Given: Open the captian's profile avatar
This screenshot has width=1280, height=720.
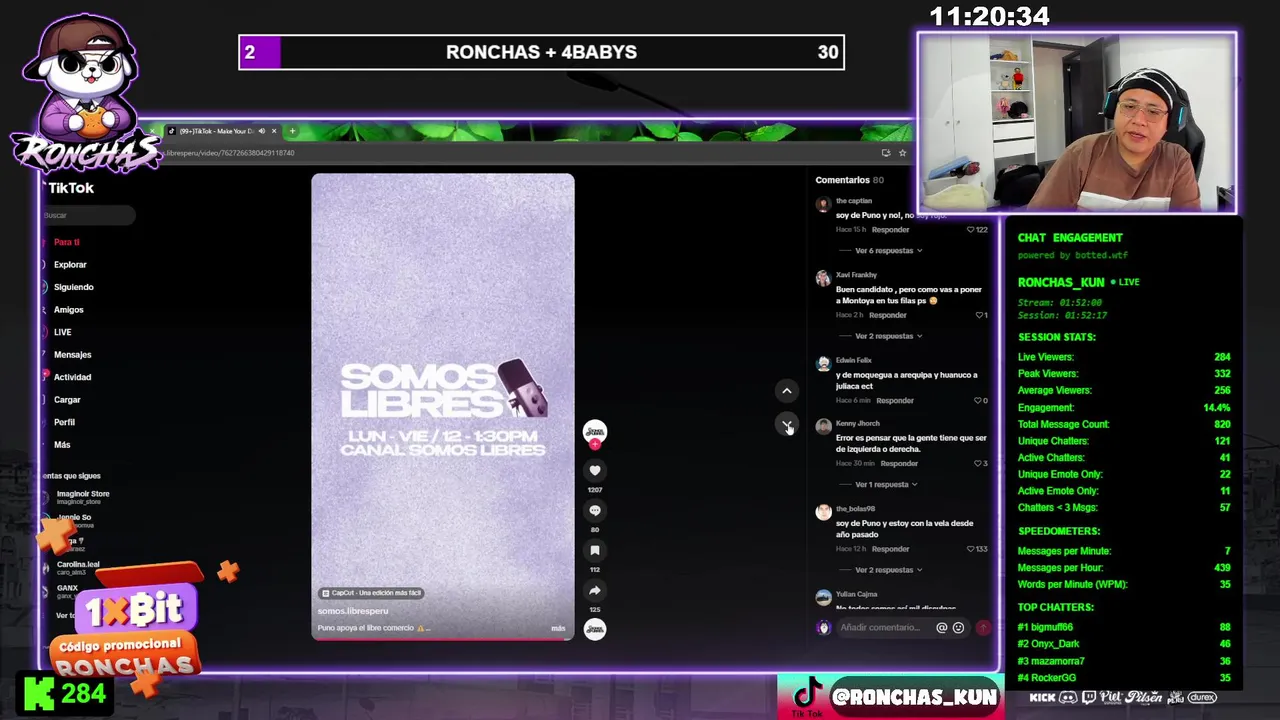Looking at the screenshot, I should (823, 204).
